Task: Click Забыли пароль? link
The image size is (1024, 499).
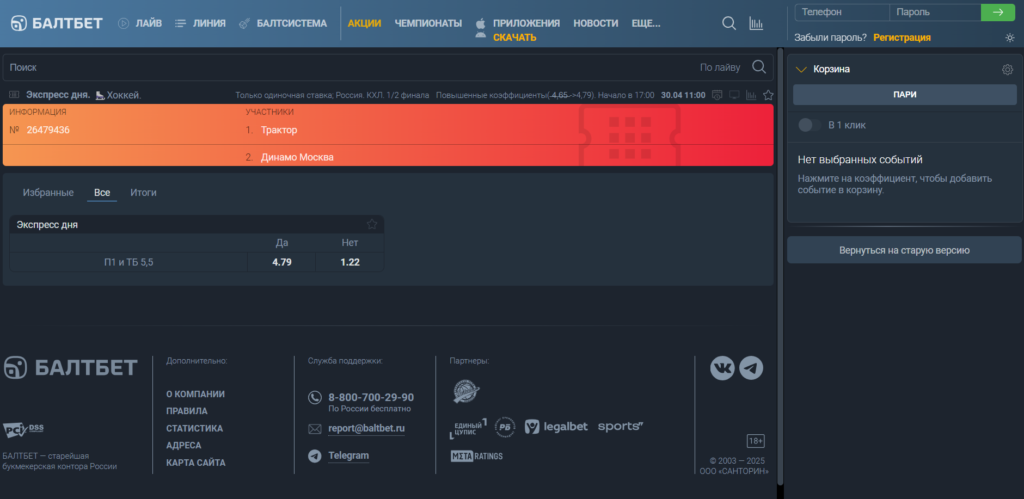Action: tap(831, 38)
